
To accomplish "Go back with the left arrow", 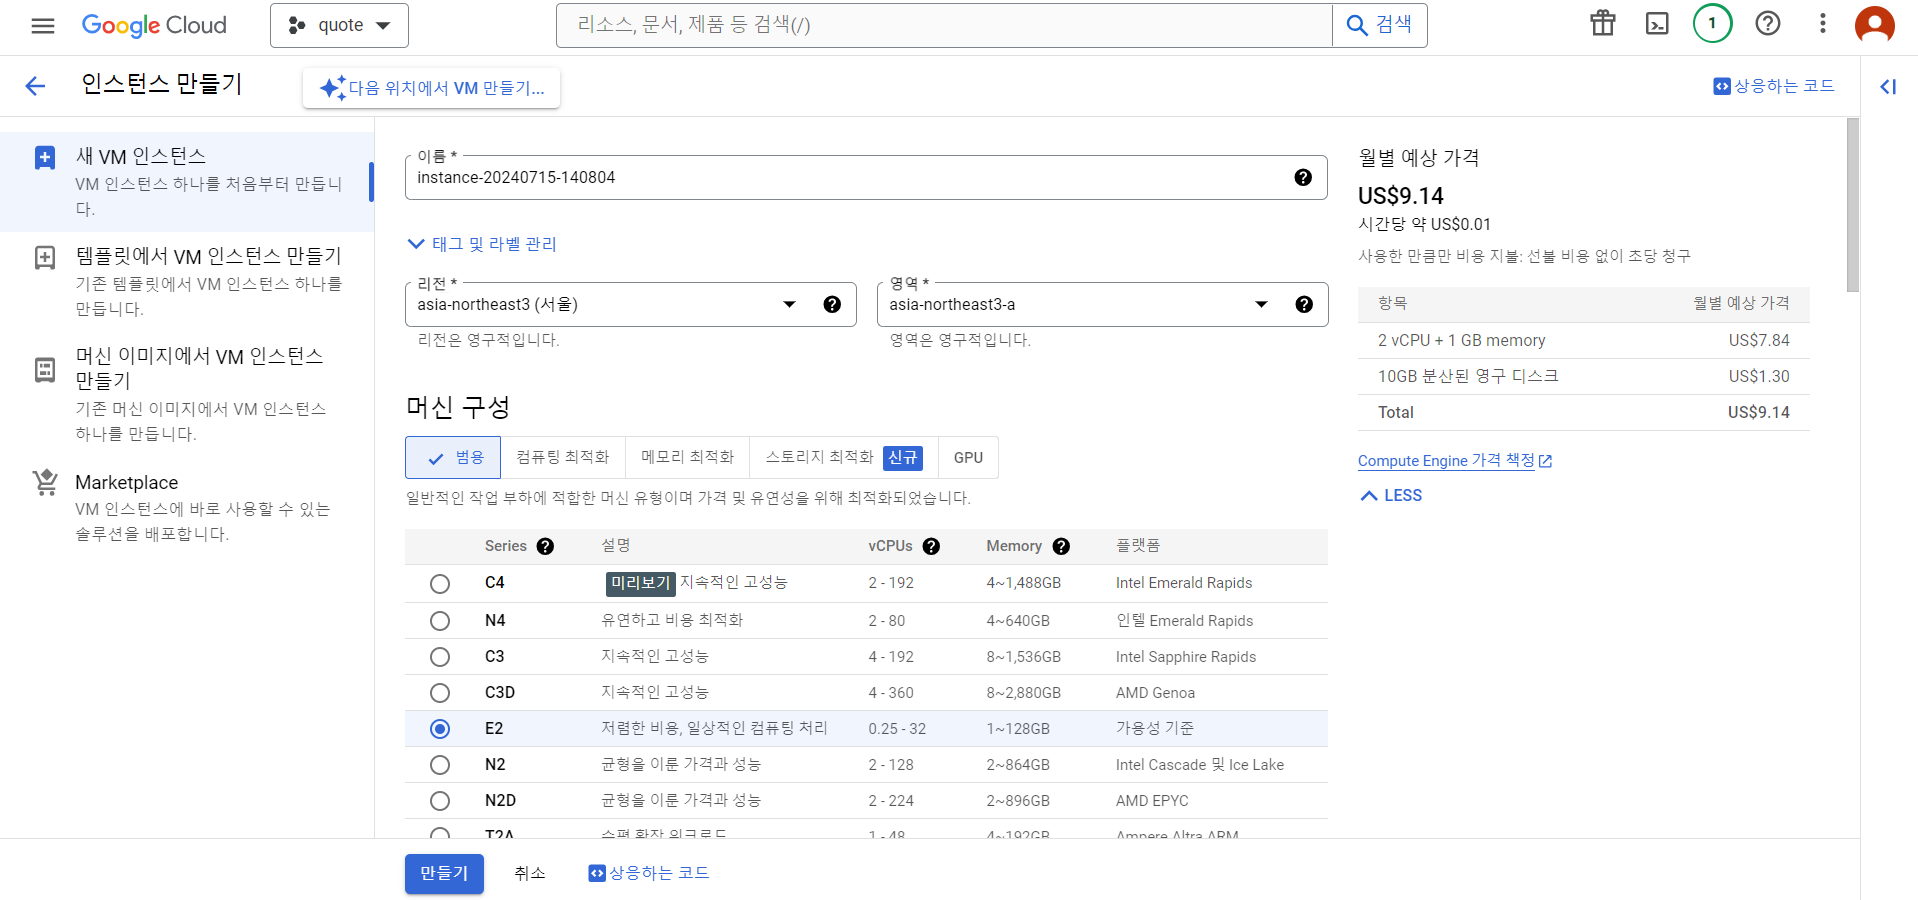I will tap(35, 86).
